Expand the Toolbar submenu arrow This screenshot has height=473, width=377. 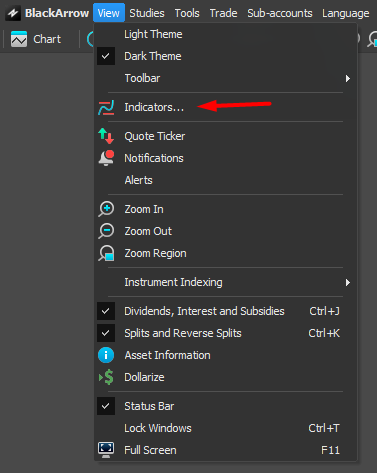[x=348, y=78]
